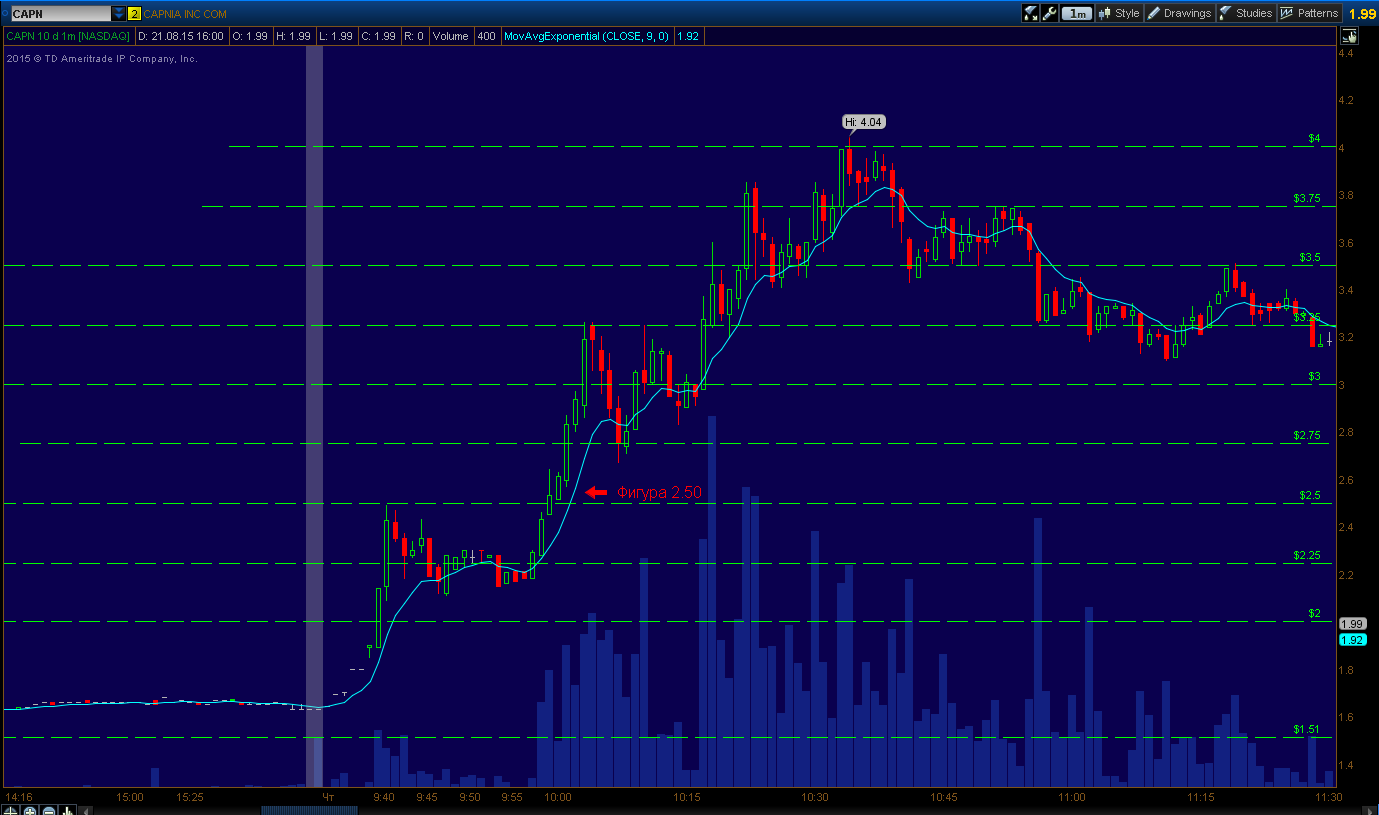Click the zoom out magnifier icon
Viewport: 1379px width, 815px height.
(49, 810)
